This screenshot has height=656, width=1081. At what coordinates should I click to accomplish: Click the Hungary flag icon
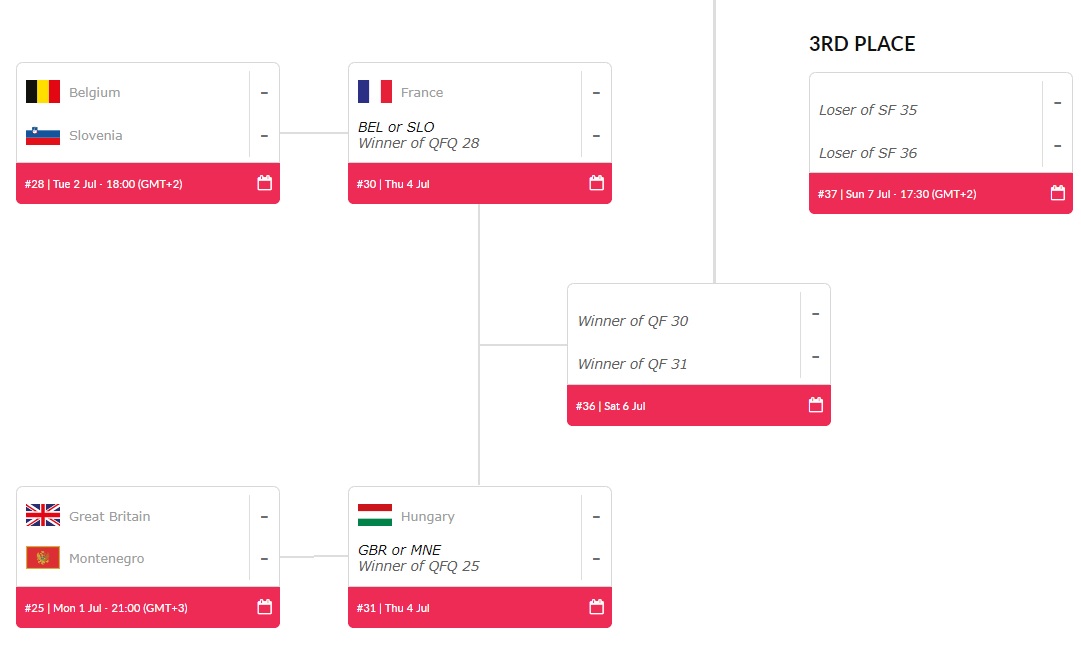click(x=375, y=515)
